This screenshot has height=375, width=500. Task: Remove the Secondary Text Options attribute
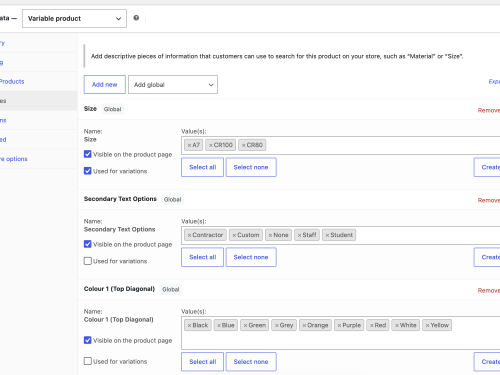tap(489, 200)
